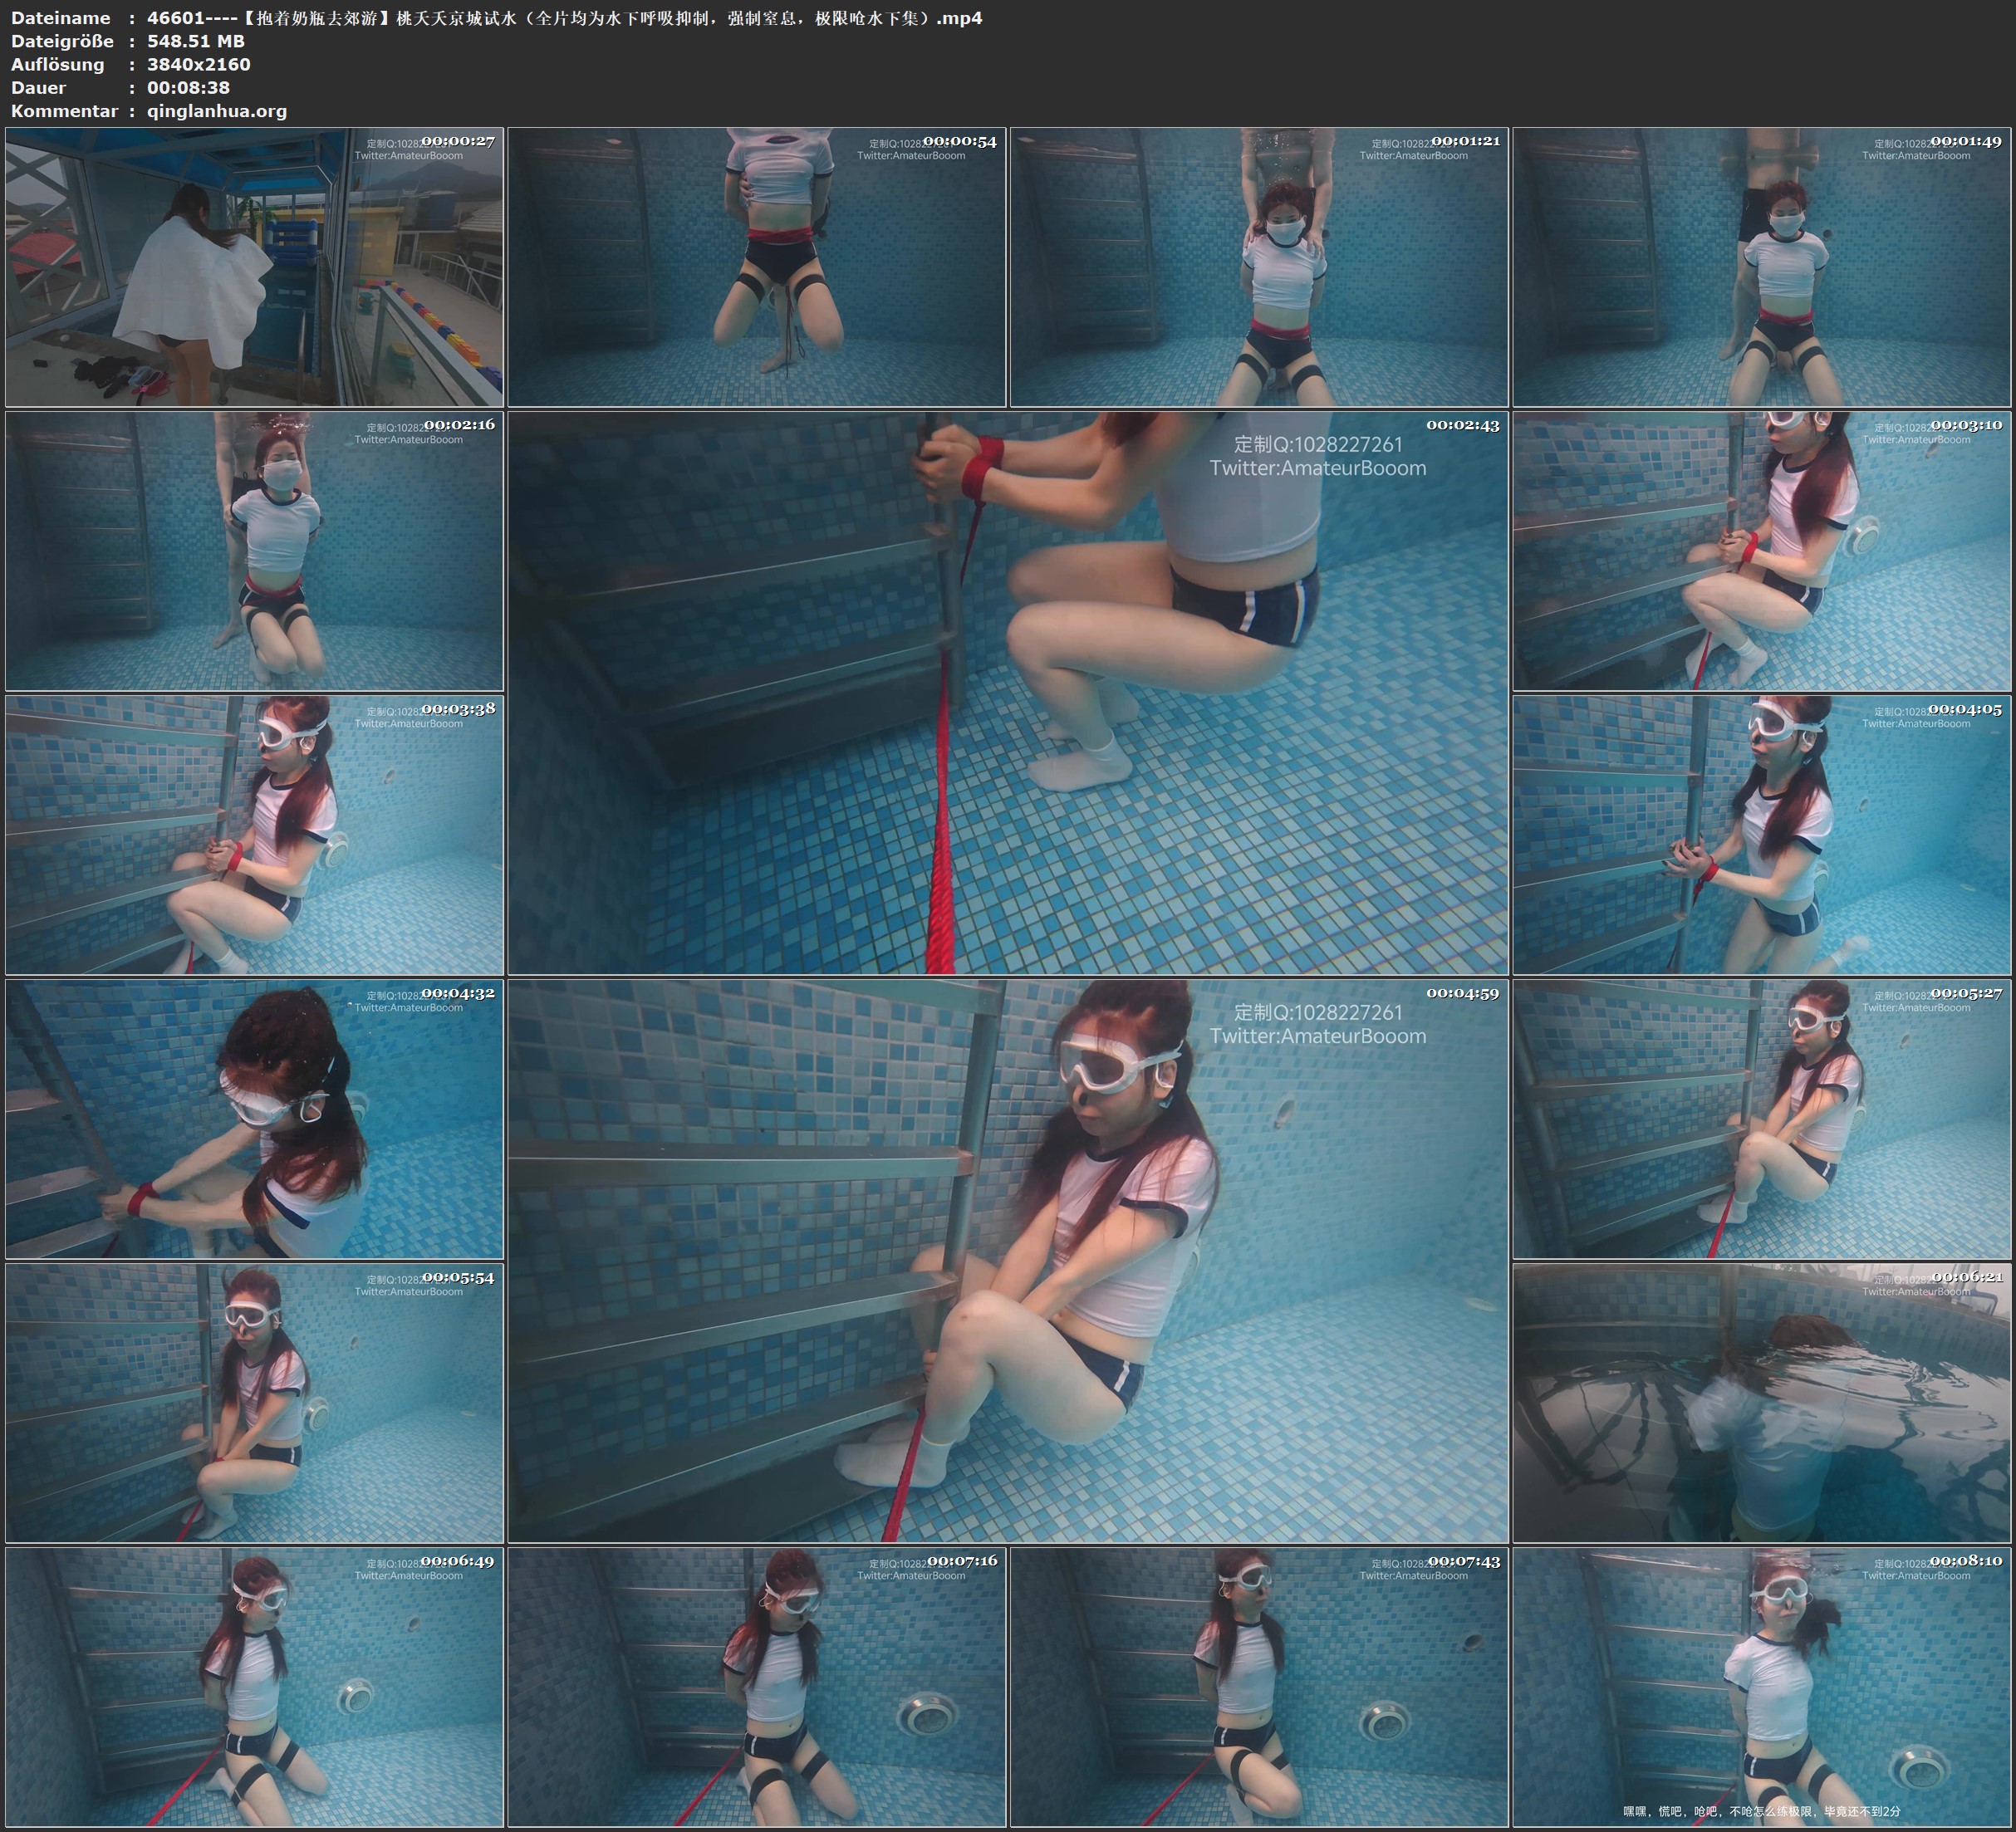
Task: Open the thumbnail at 00:07:43
Action: [x=1258, y=1687]
